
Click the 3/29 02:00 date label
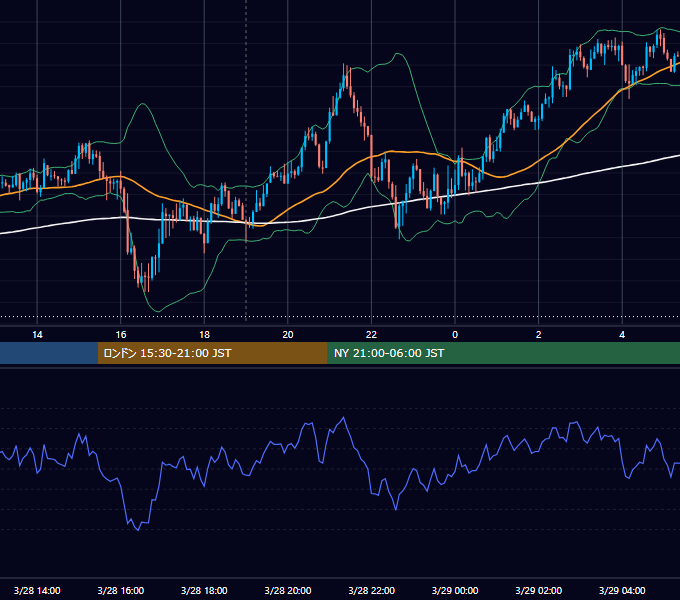539,590
